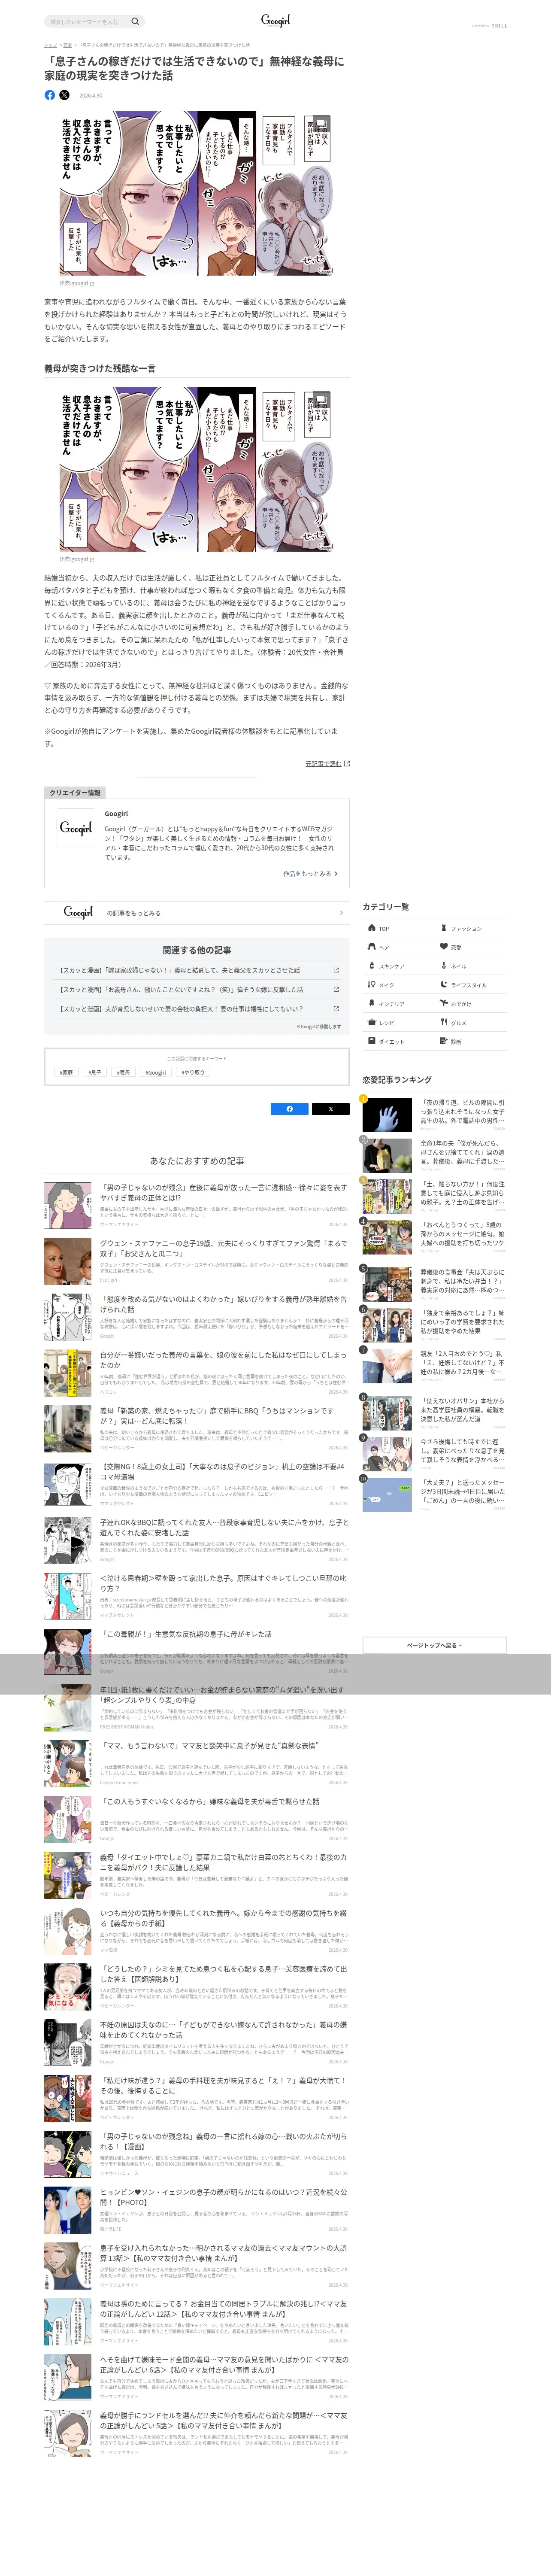This screenshot has height=2576, width=551.
Task: Click the トップ breadcrumb link
Action: [50, 45]
